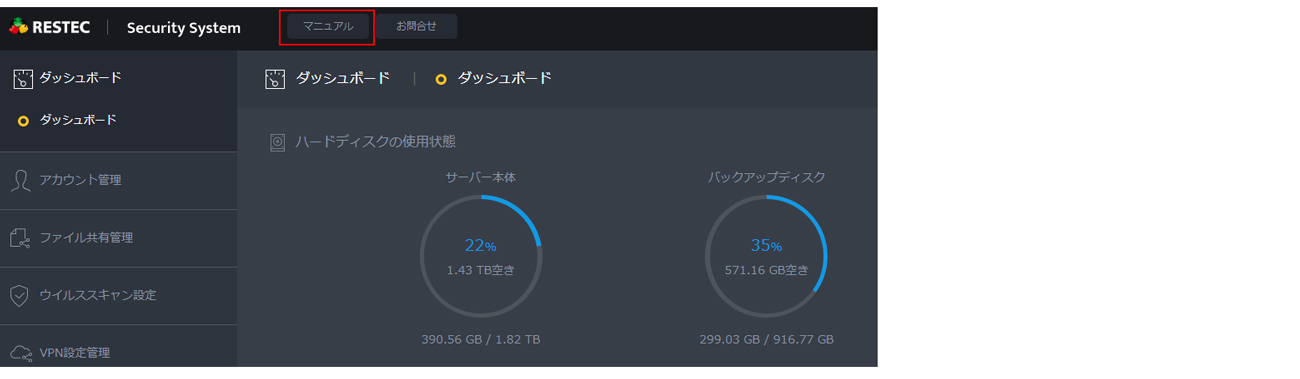
Task: Click the yellow circle next to sidebar ダッシュボード
Action: click(23, 121)
